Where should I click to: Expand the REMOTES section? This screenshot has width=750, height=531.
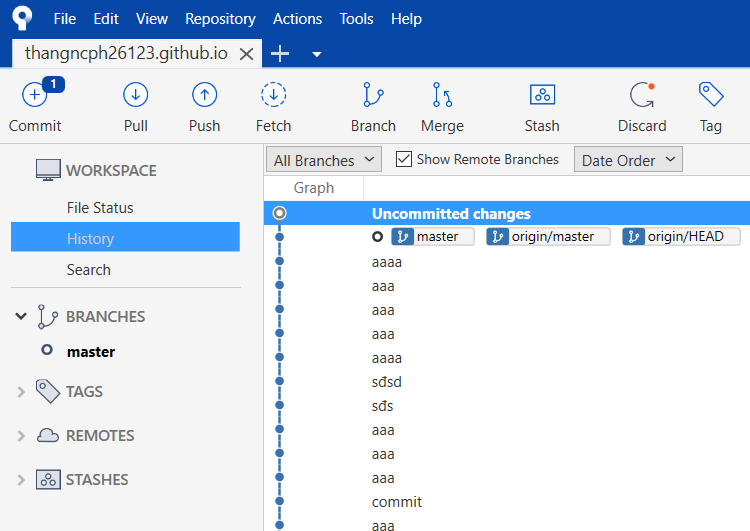tap(21, 436)
